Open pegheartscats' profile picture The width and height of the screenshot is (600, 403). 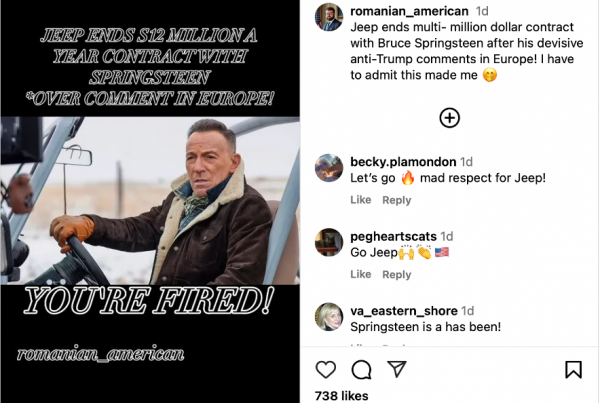point(329,242)
